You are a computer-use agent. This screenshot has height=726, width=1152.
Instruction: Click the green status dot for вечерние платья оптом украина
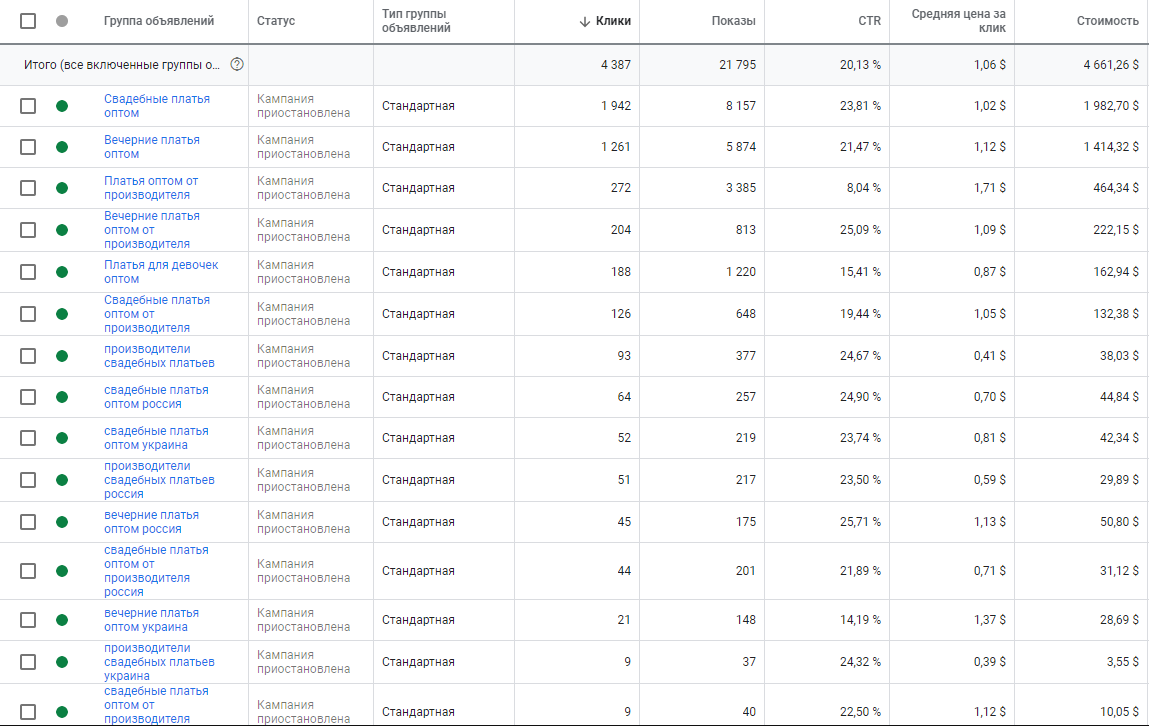coord(62,620)
